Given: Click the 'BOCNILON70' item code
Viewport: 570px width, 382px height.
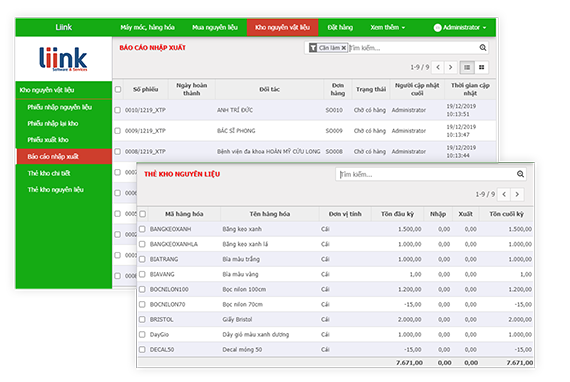Looking at the screenshot, I should pyautogui.click(x=168, y=305).
